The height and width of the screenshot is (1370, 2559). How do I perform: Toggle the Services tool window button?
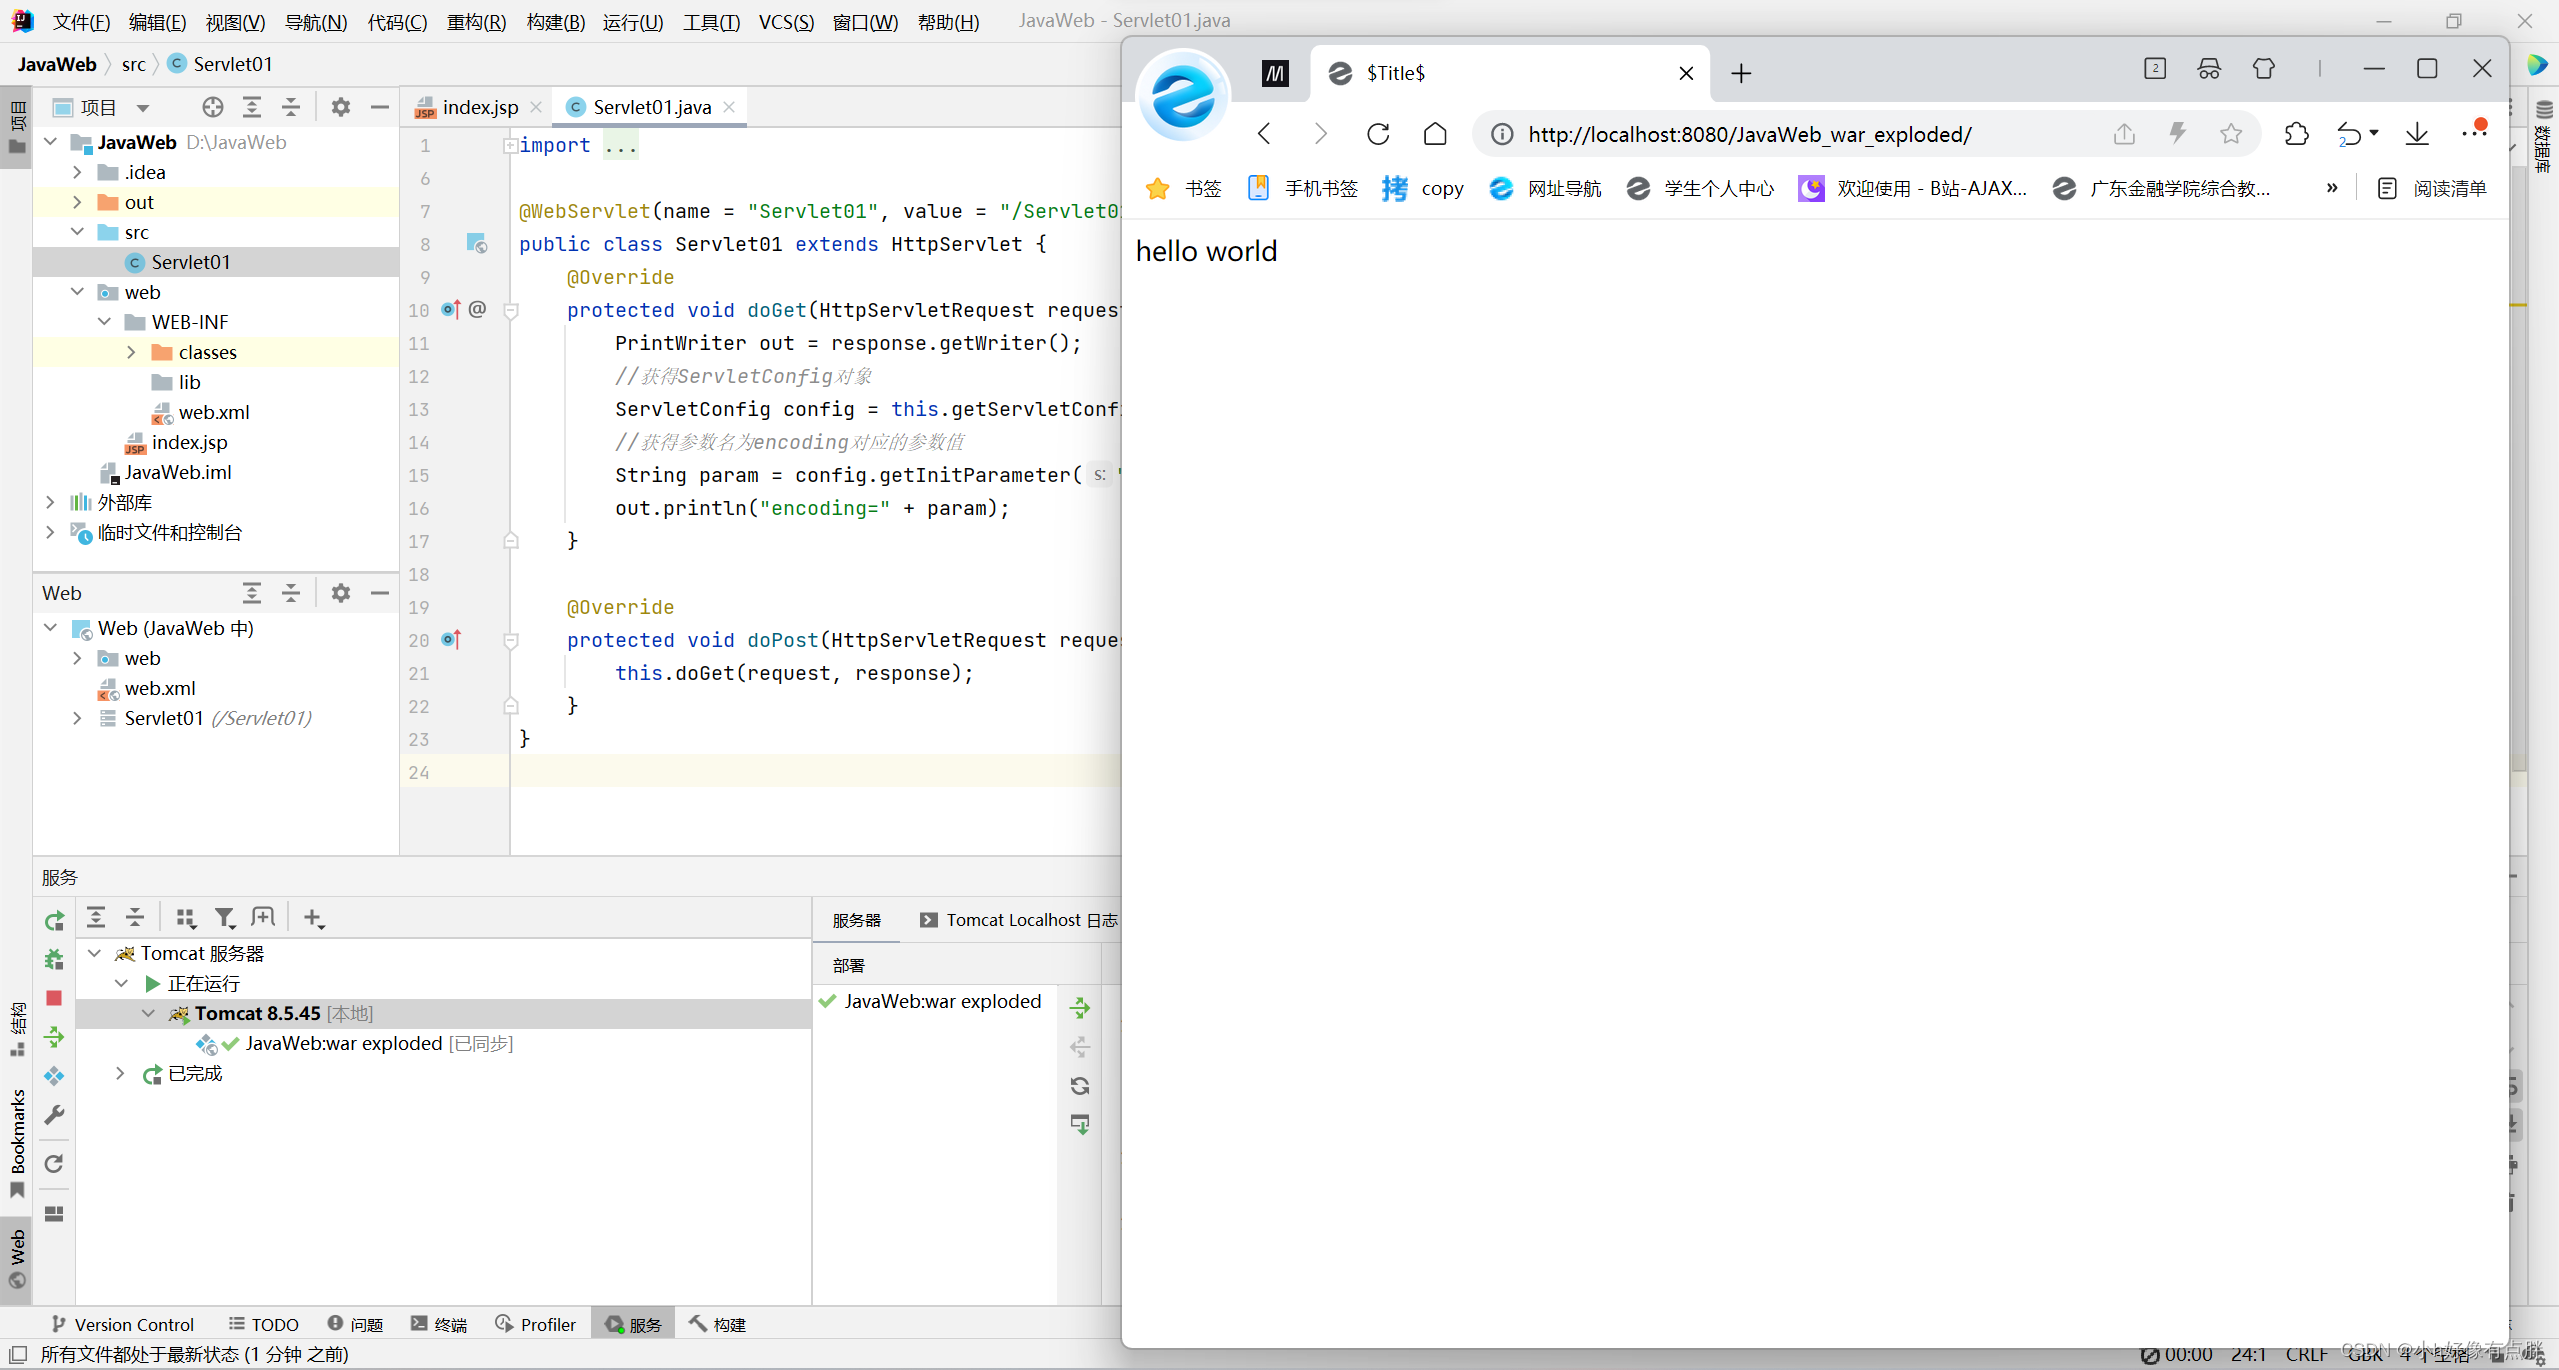tap(633, 1324)
